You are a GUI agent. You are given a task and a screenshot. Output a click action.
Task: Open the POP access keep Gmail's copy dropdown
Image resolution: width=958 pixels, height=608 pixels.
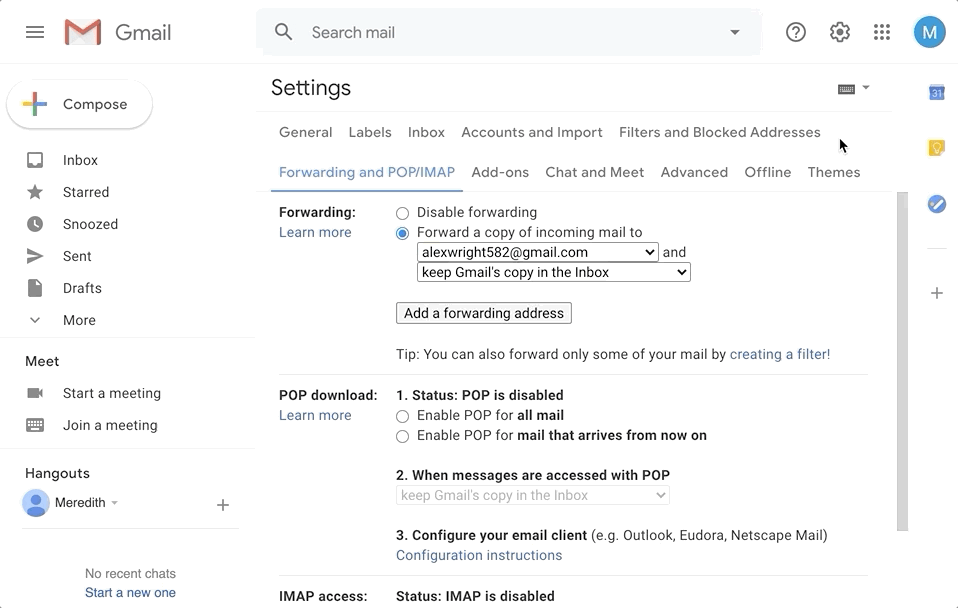(x=533, y=495)
